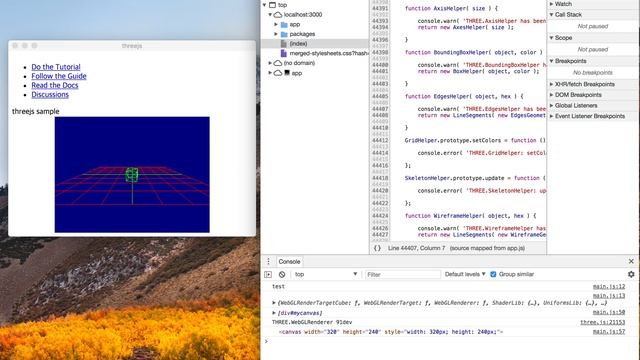Viewport: 640px width, 360px height.
Task: Show the console sidebar
Action: 268,275
